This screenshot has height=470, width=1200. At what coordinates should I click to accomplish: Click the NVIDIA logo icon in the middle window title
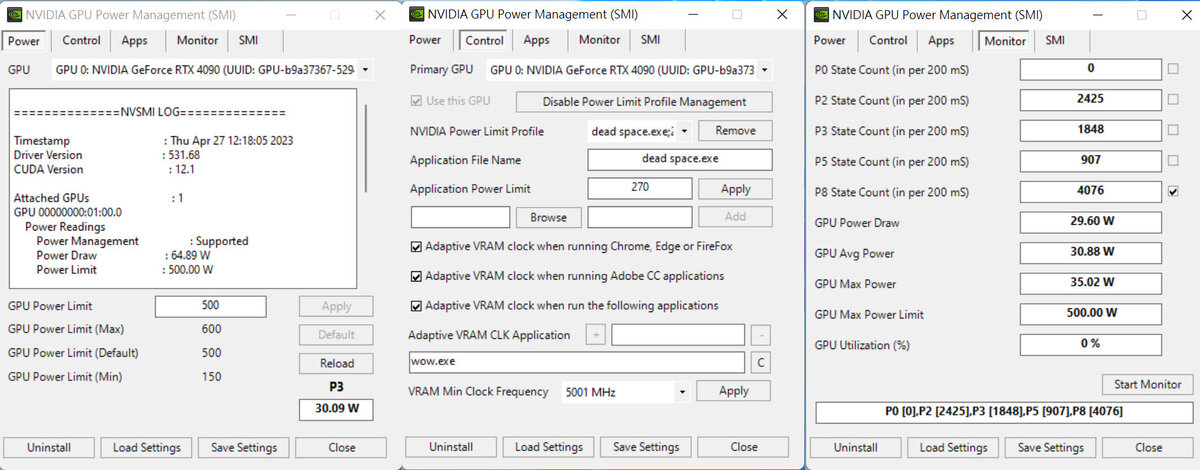(415, 14)
